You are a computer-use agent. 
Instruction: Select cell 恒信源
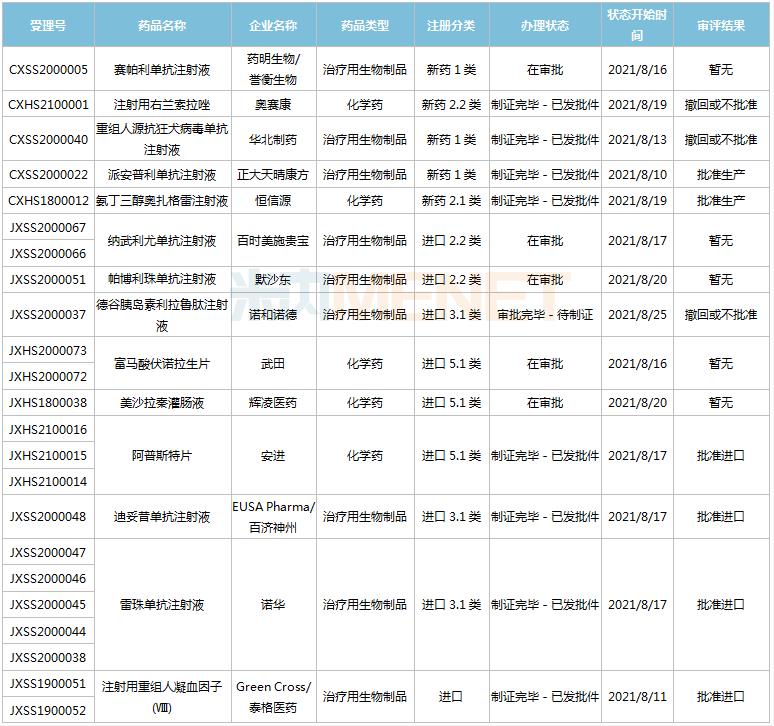273,200
